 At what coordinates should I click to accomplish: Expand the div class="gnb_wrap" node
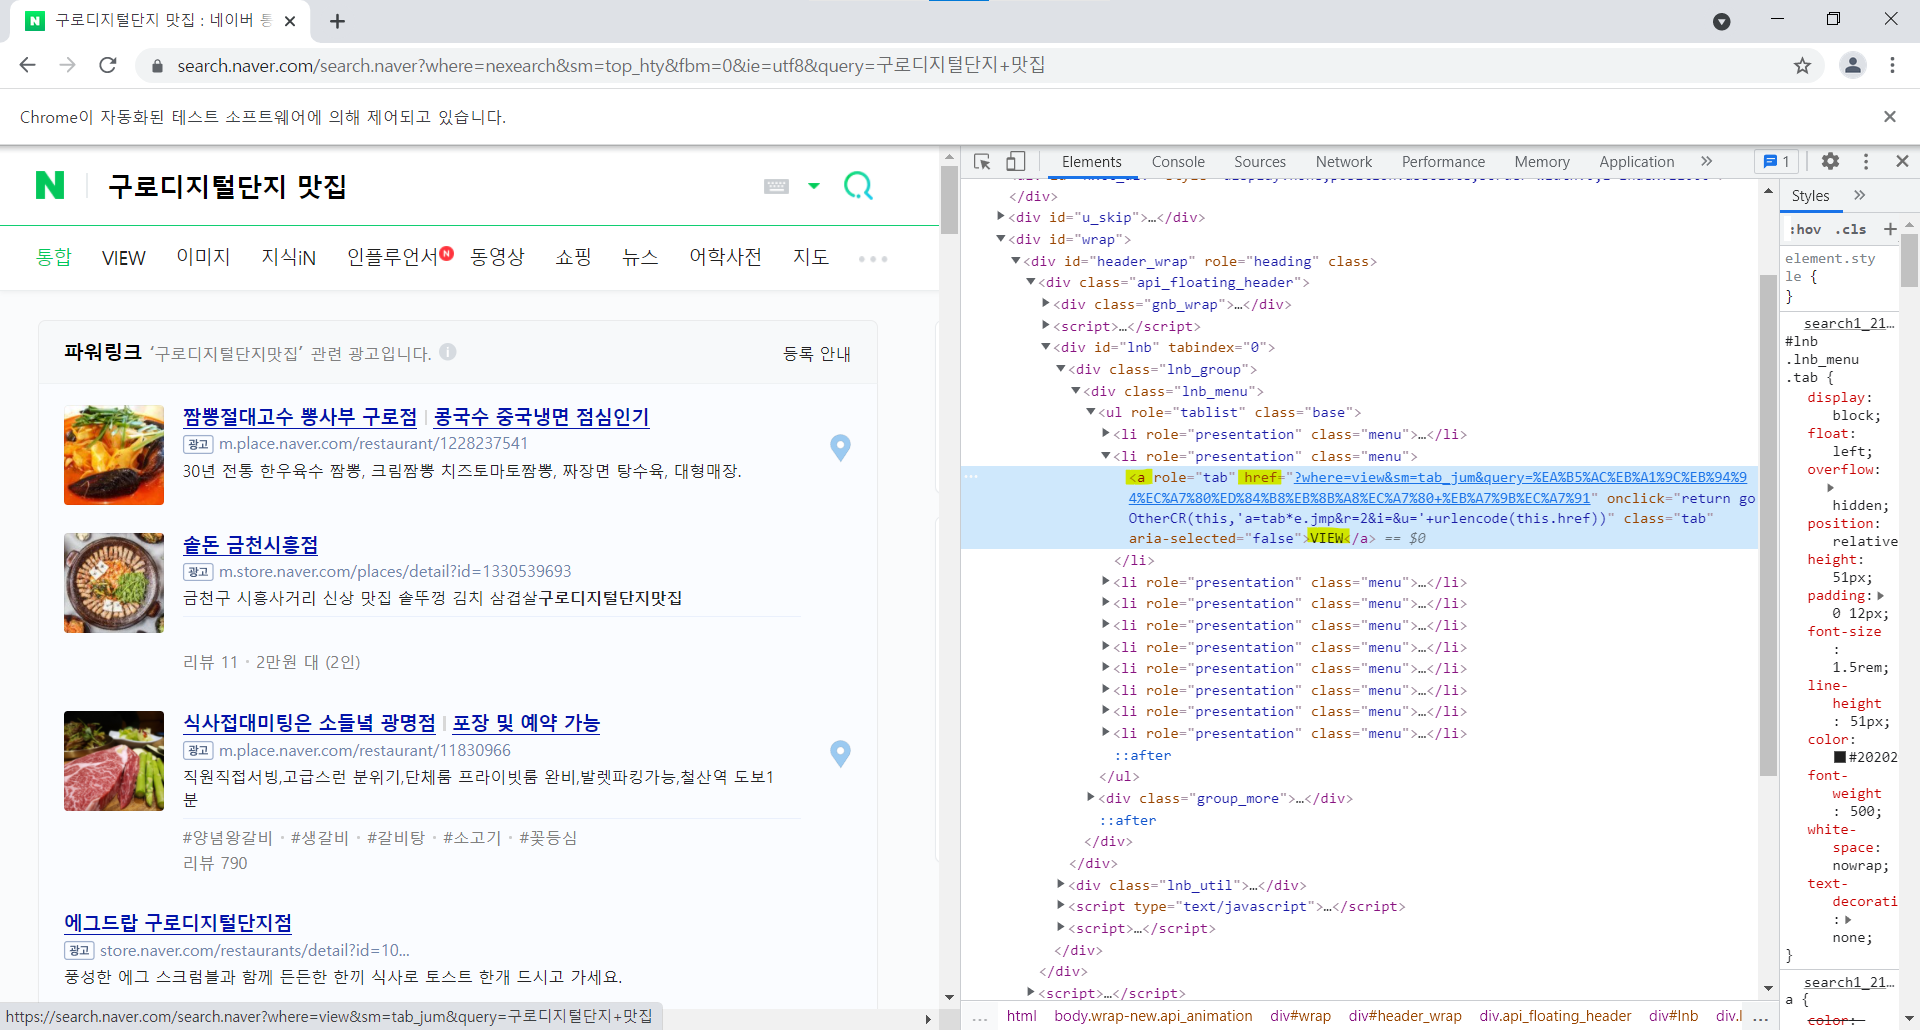click(1046, 303)
